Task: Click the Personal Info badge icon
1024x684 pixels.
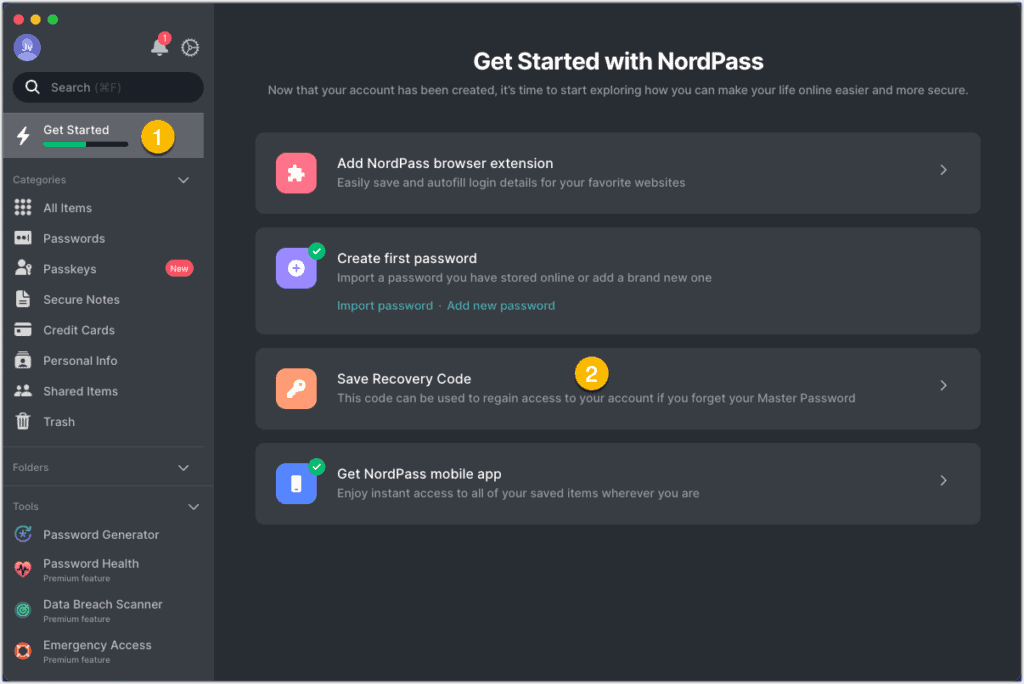Action: point(23,361)
